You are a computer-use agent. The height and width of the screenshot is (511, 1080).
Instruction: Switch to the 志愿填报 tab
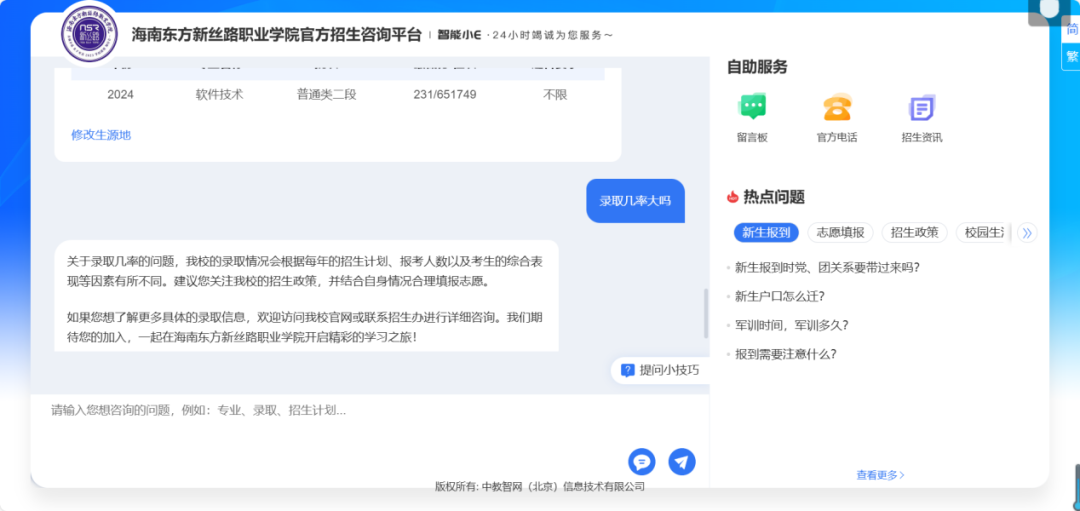pyautogui.click(x=840, y=233)
